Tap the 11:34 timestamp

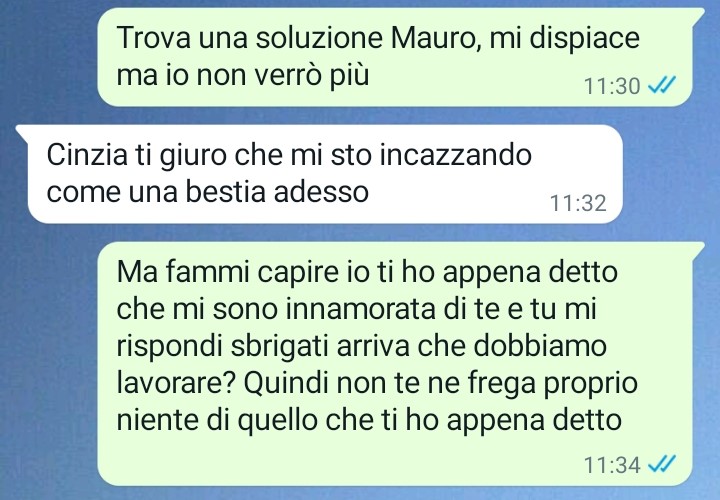pyautogui.click(x=612, y=465)
